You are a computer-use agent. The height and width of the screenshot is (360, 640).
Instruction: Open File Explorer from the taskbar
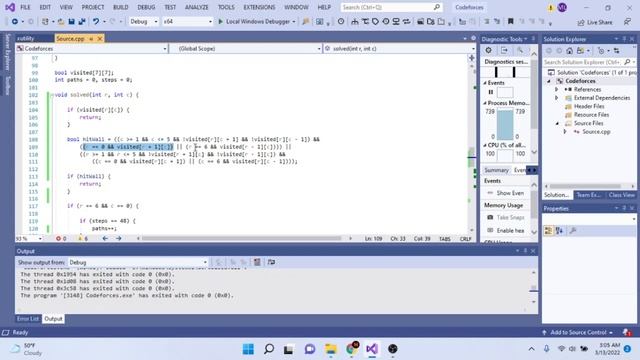coord(331,349)
